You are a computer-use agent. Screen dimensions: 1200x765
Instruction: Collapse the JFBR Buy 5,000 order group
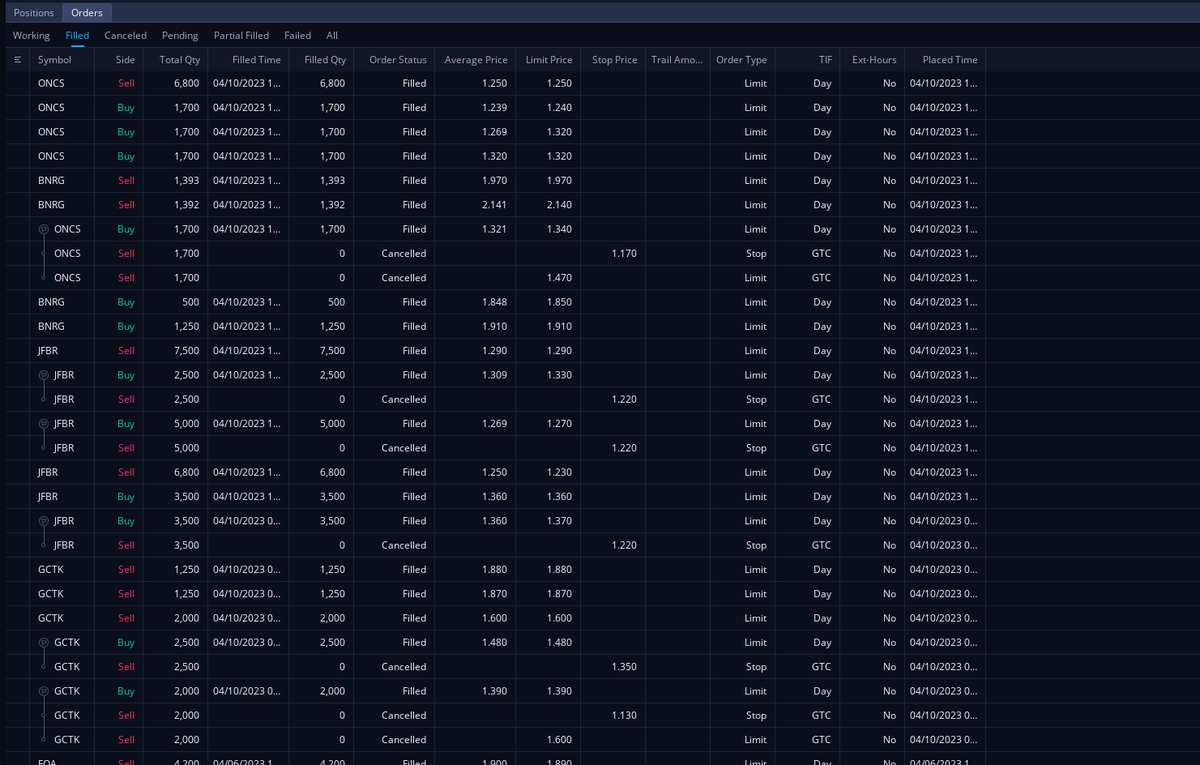(x=43, y=423)
